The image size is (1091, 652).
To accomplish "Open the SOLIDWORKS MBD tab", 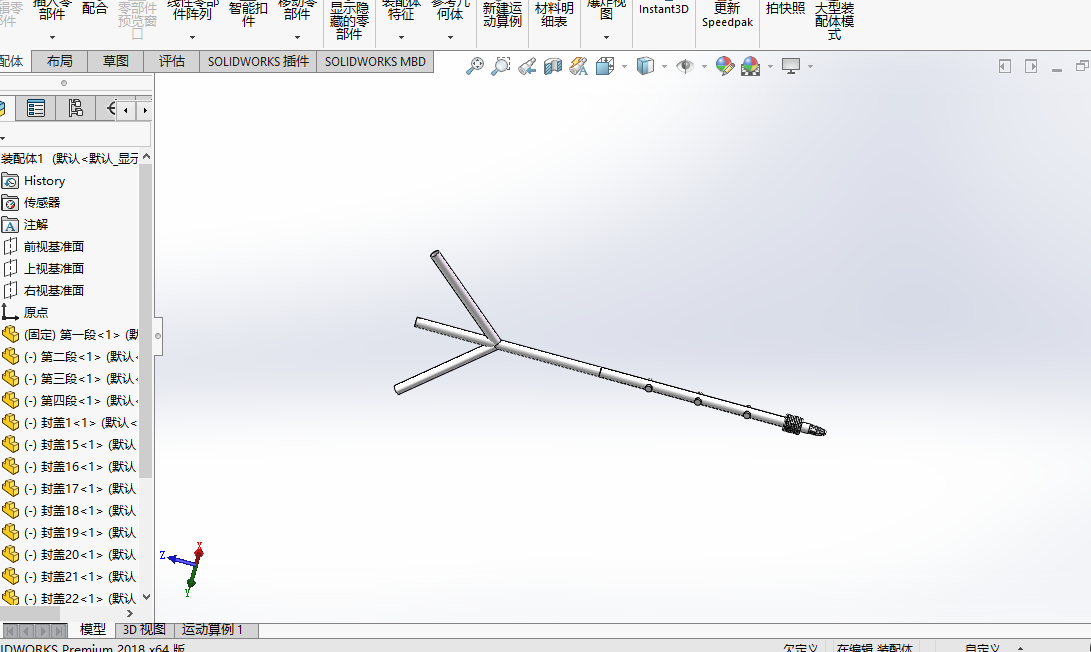I will click(375, 62).
